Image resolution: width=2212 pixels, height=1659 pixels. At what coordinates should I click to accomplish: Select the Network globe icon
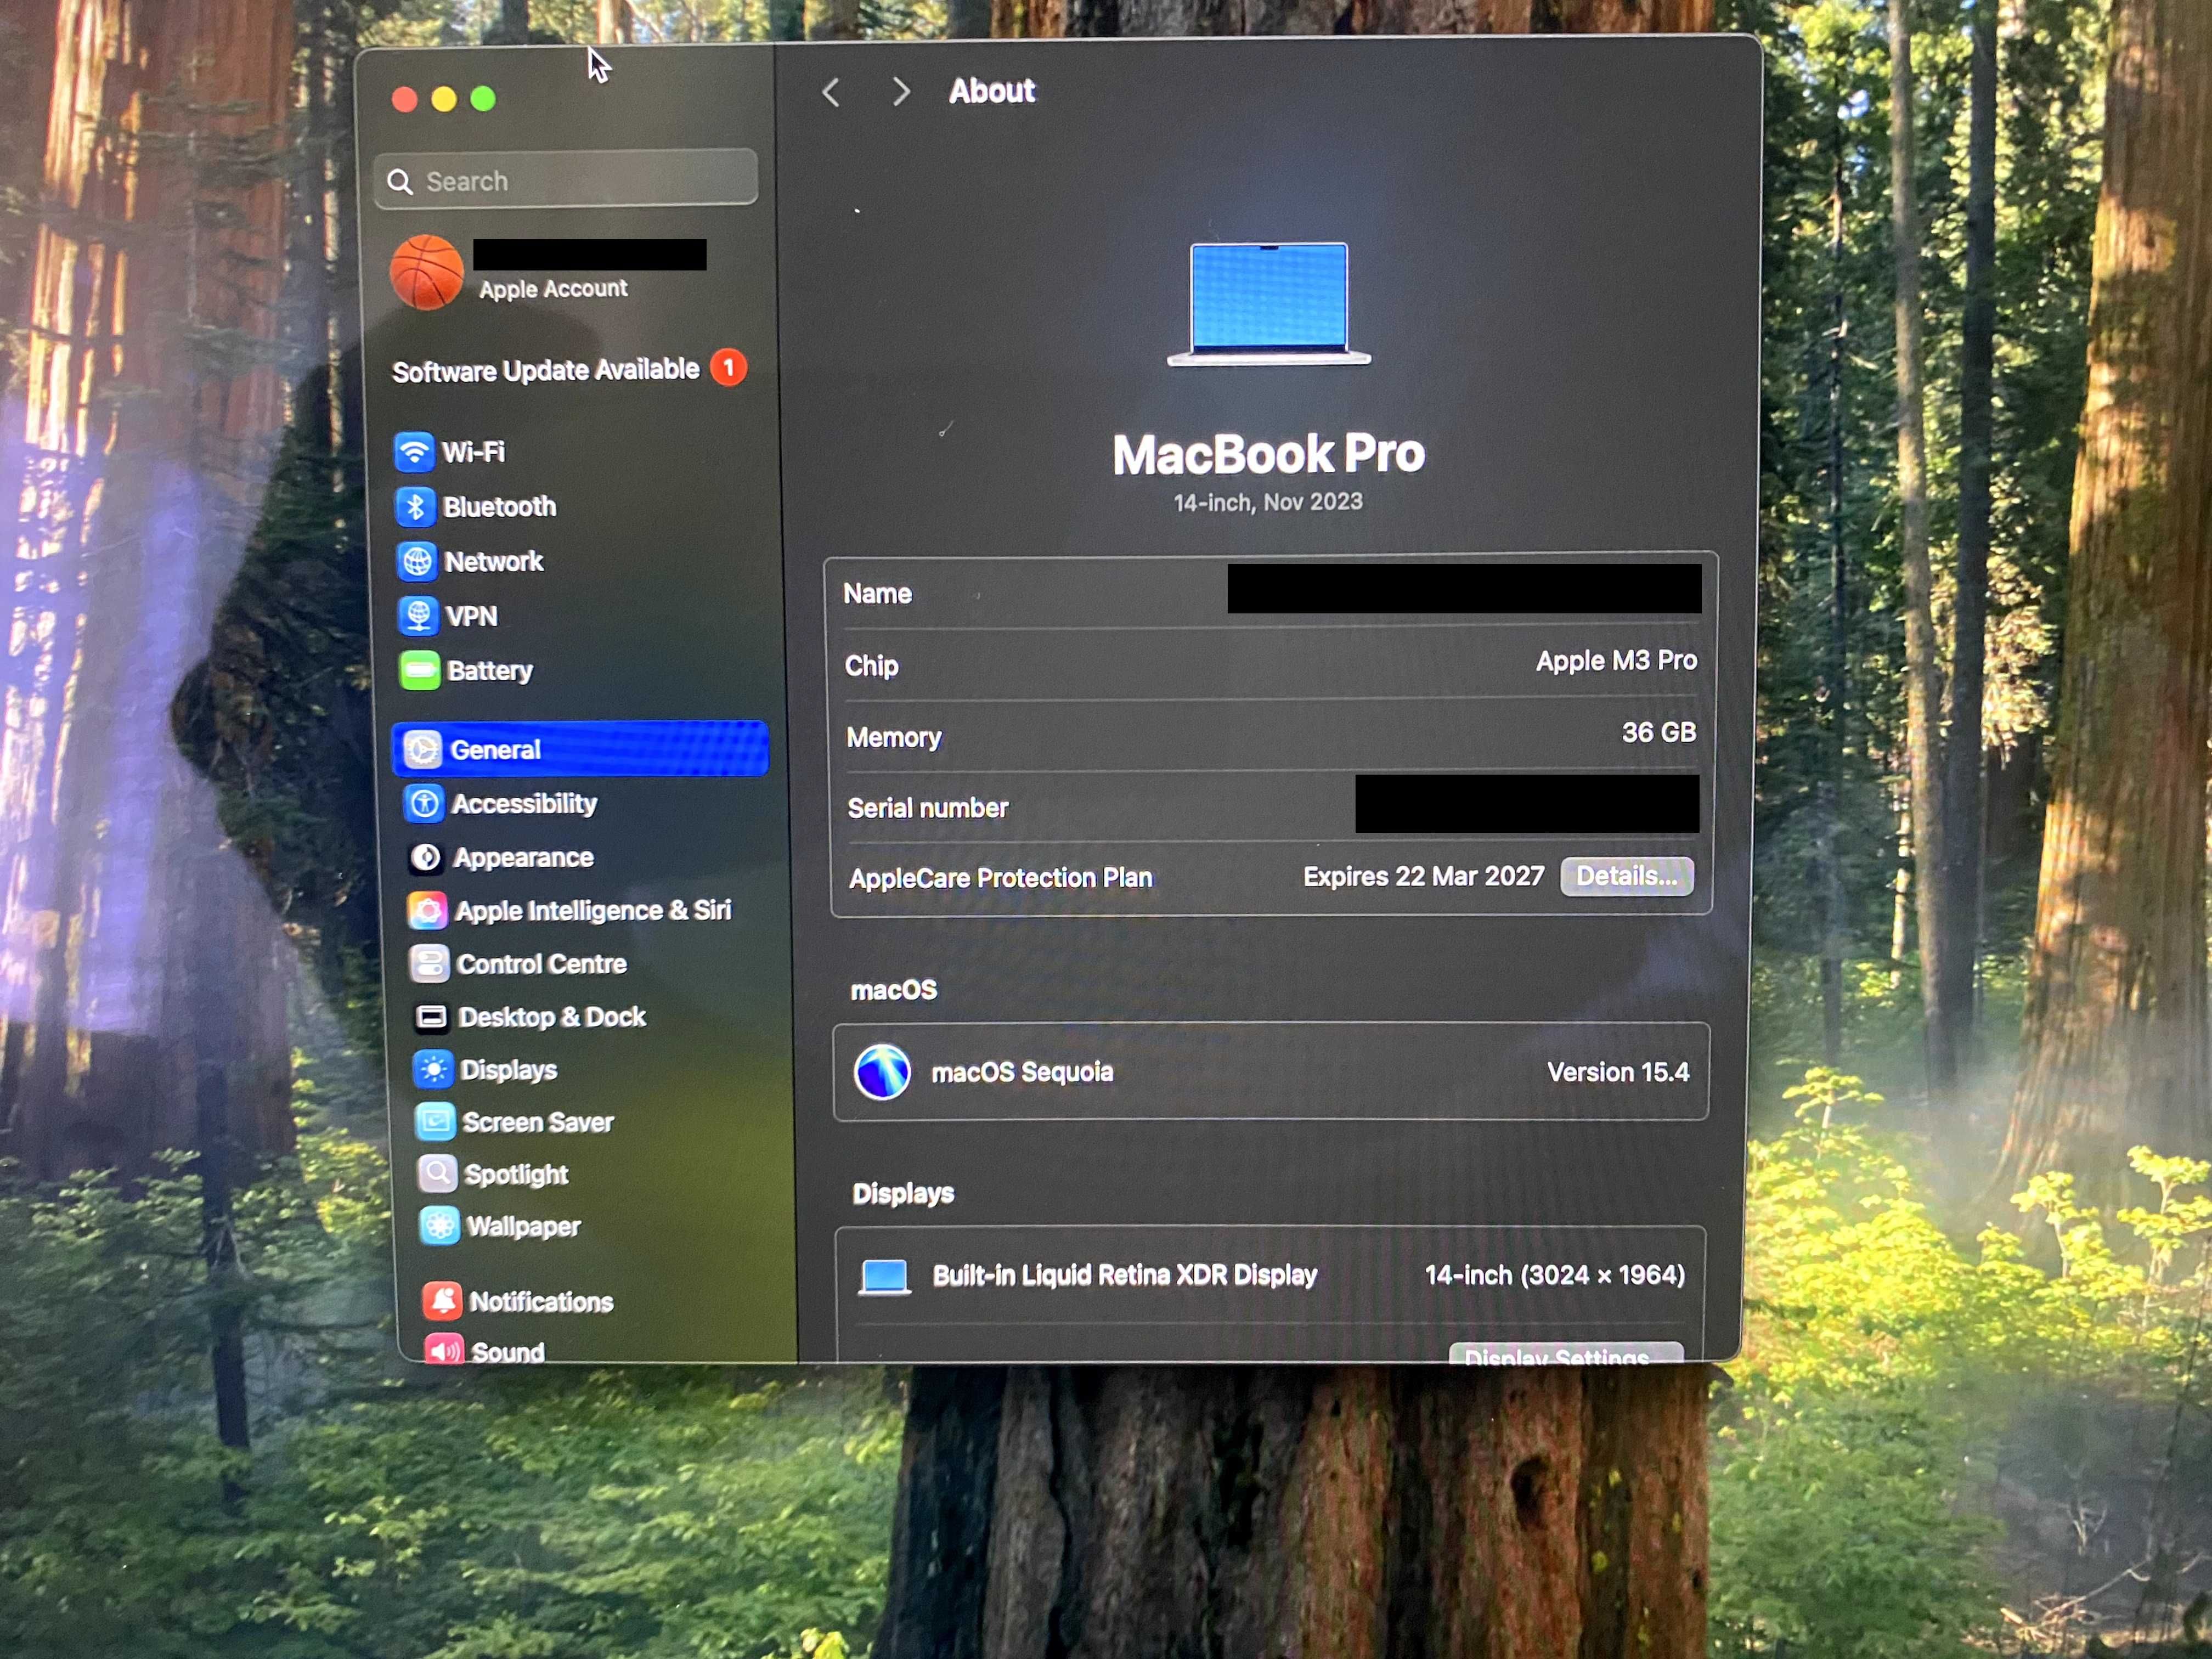coord(417,561)
